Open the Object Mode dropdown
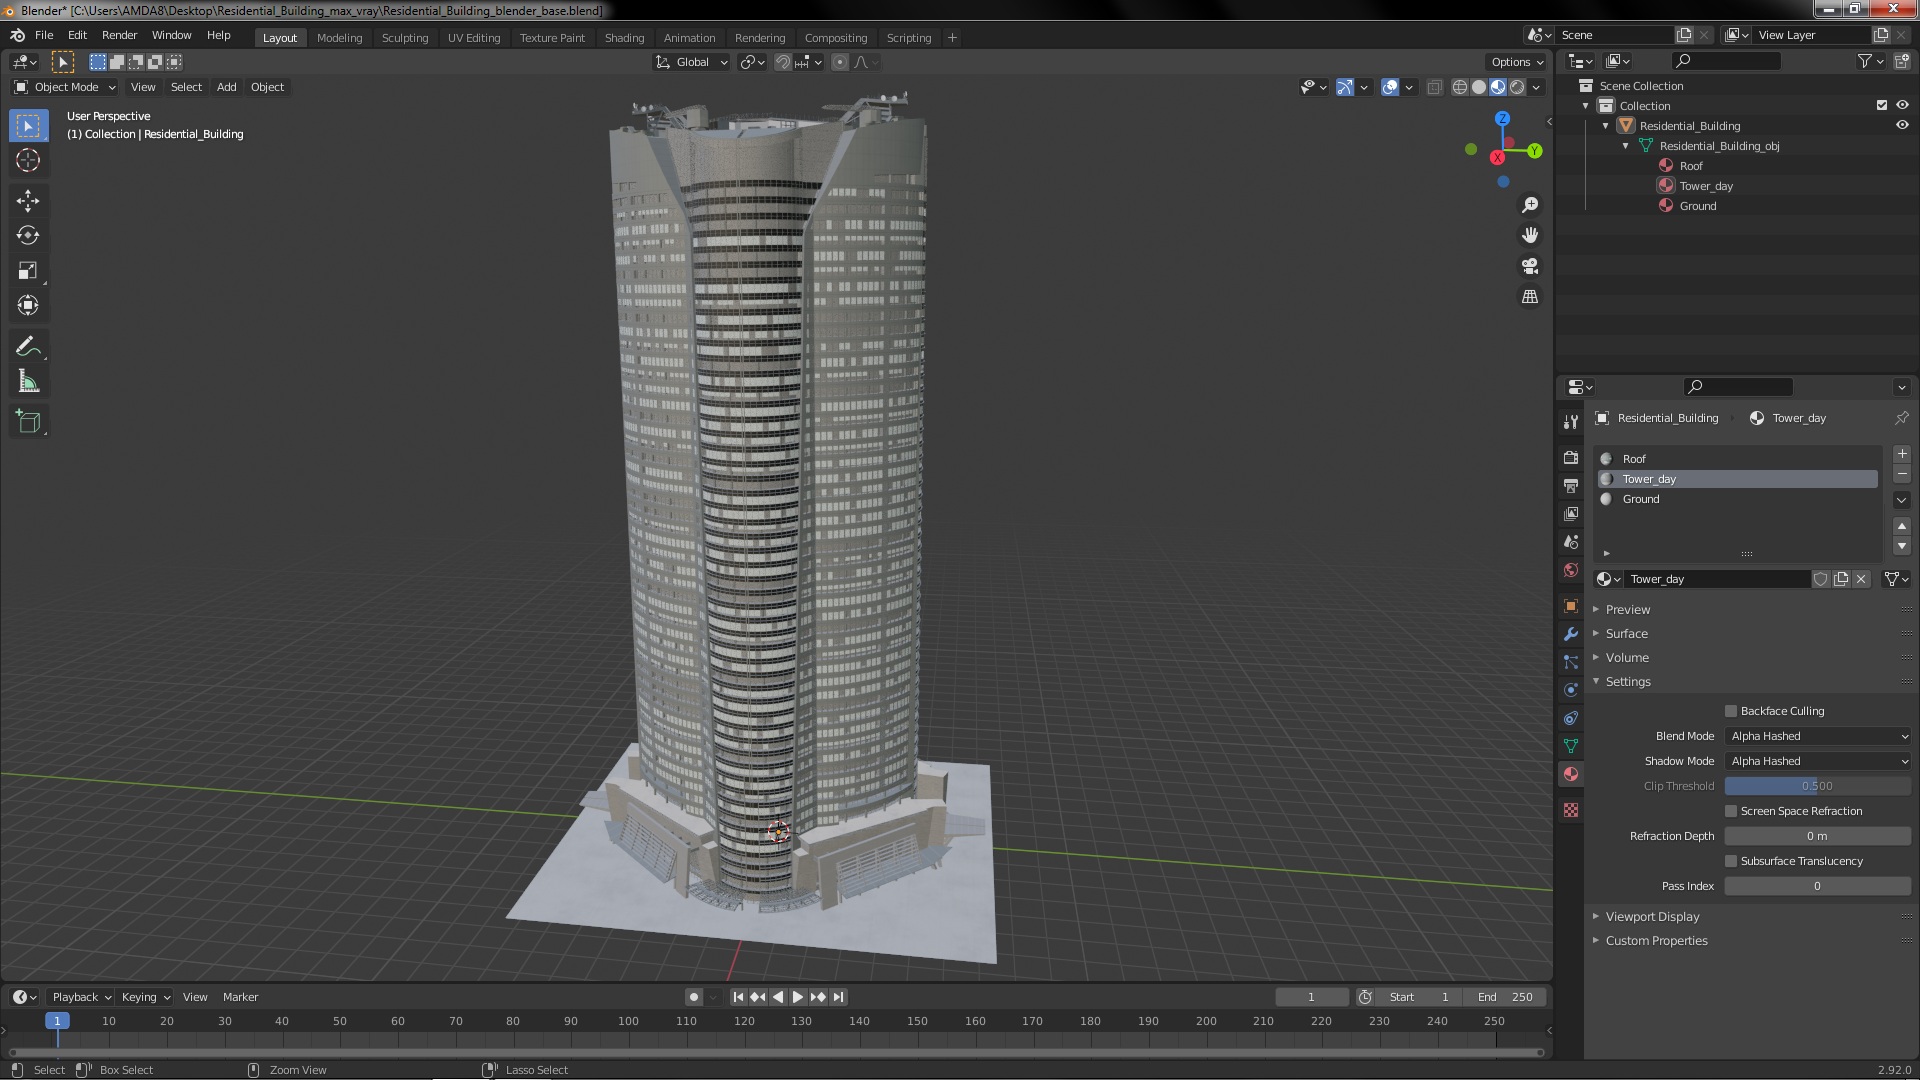The height and width of the screenshot is (1080, 1920). click(x=66, y=87)
